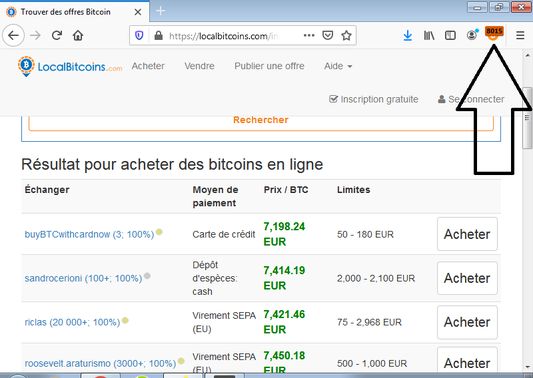
Task: Open buyBTCwithcardnow trader profile
Action: [89, 235]
